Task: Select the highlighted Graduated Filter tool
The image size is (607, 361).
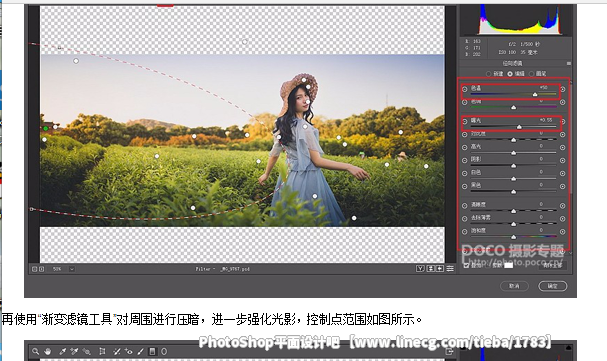Action: point(153,351)
